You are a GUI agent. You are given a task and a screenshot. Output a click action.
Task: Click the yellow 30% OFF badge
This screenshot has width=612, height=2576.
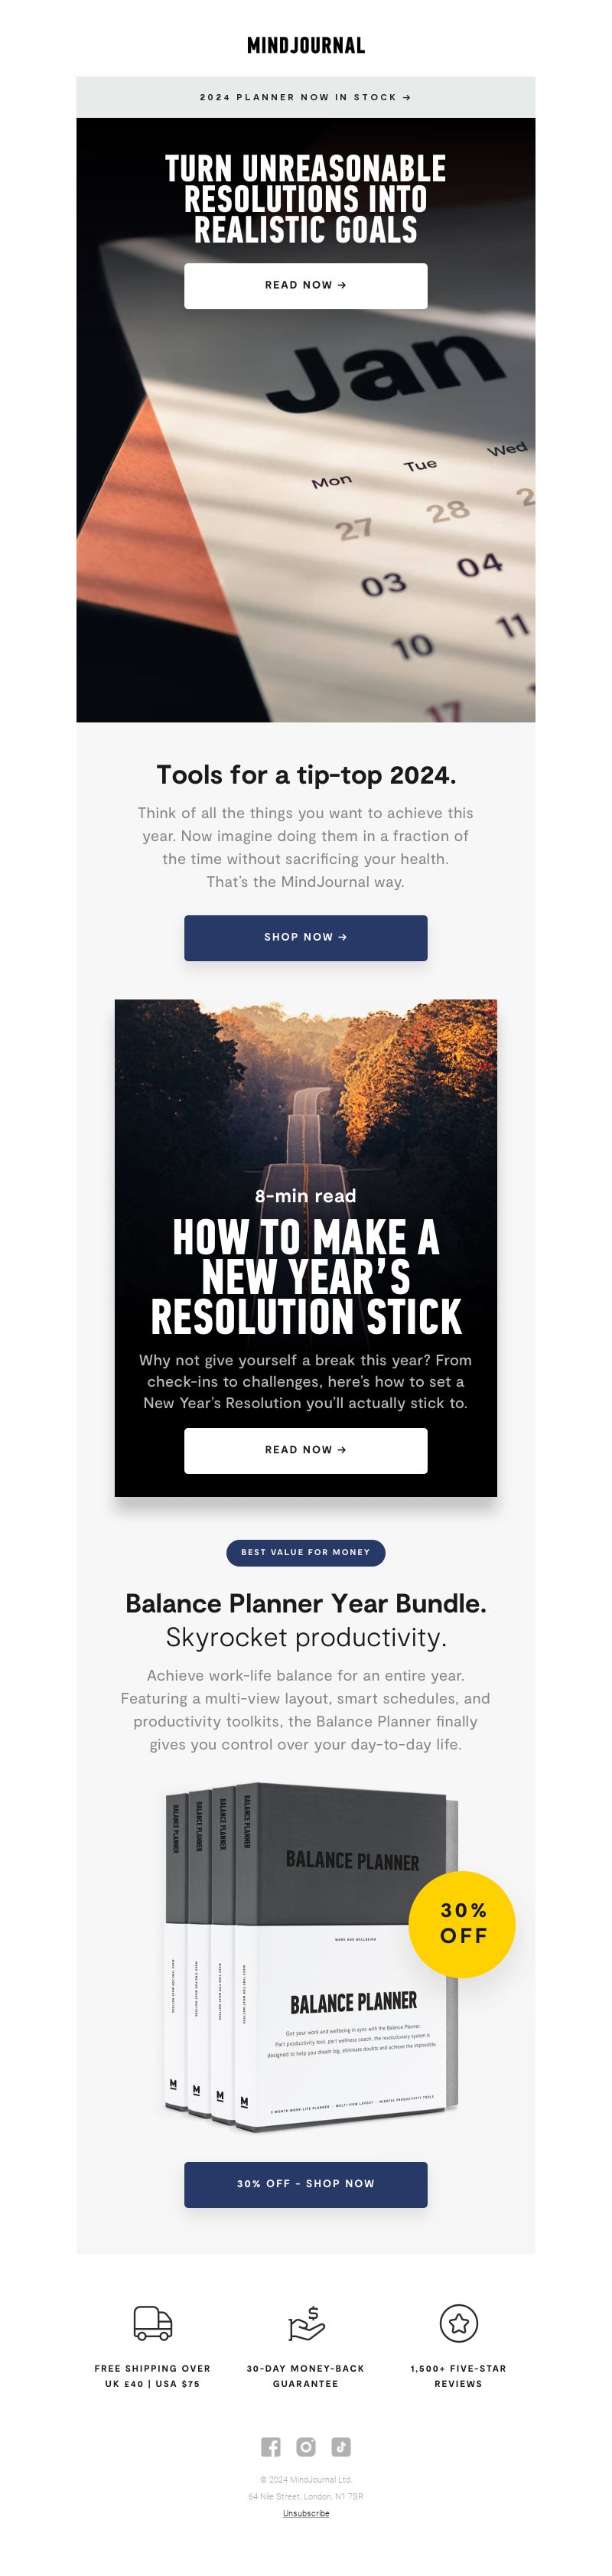click(462, 1924)
